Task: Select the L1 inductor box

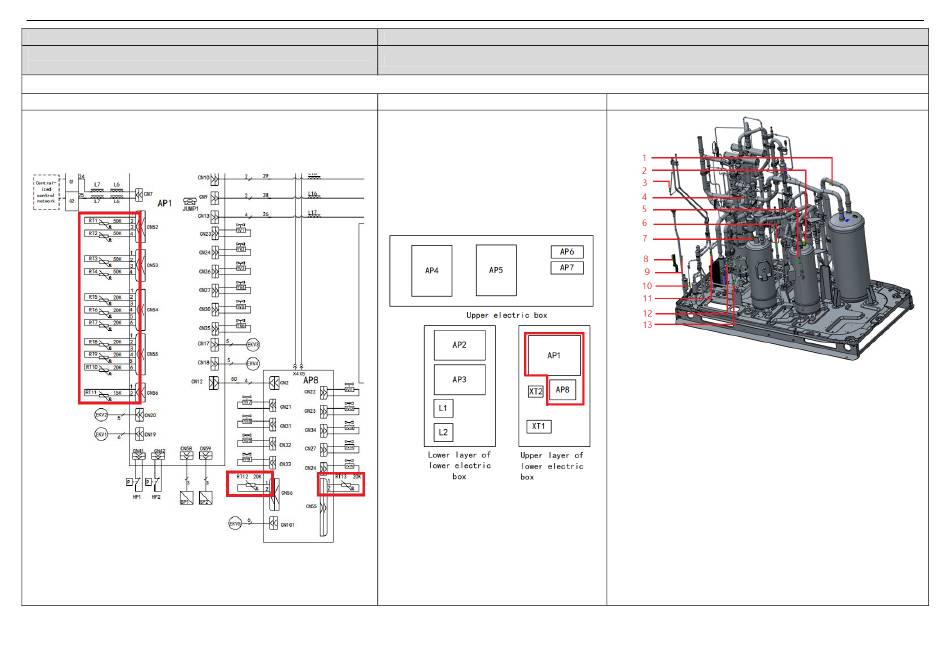Action: click(x=442, y=409)
